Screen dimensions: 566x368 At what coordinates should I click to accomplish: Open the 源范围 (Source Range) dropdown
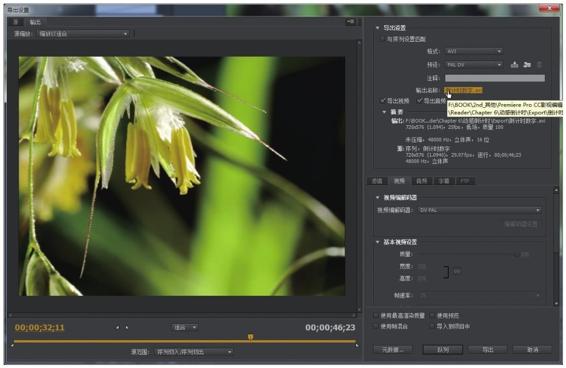click(x=193, y=351)
